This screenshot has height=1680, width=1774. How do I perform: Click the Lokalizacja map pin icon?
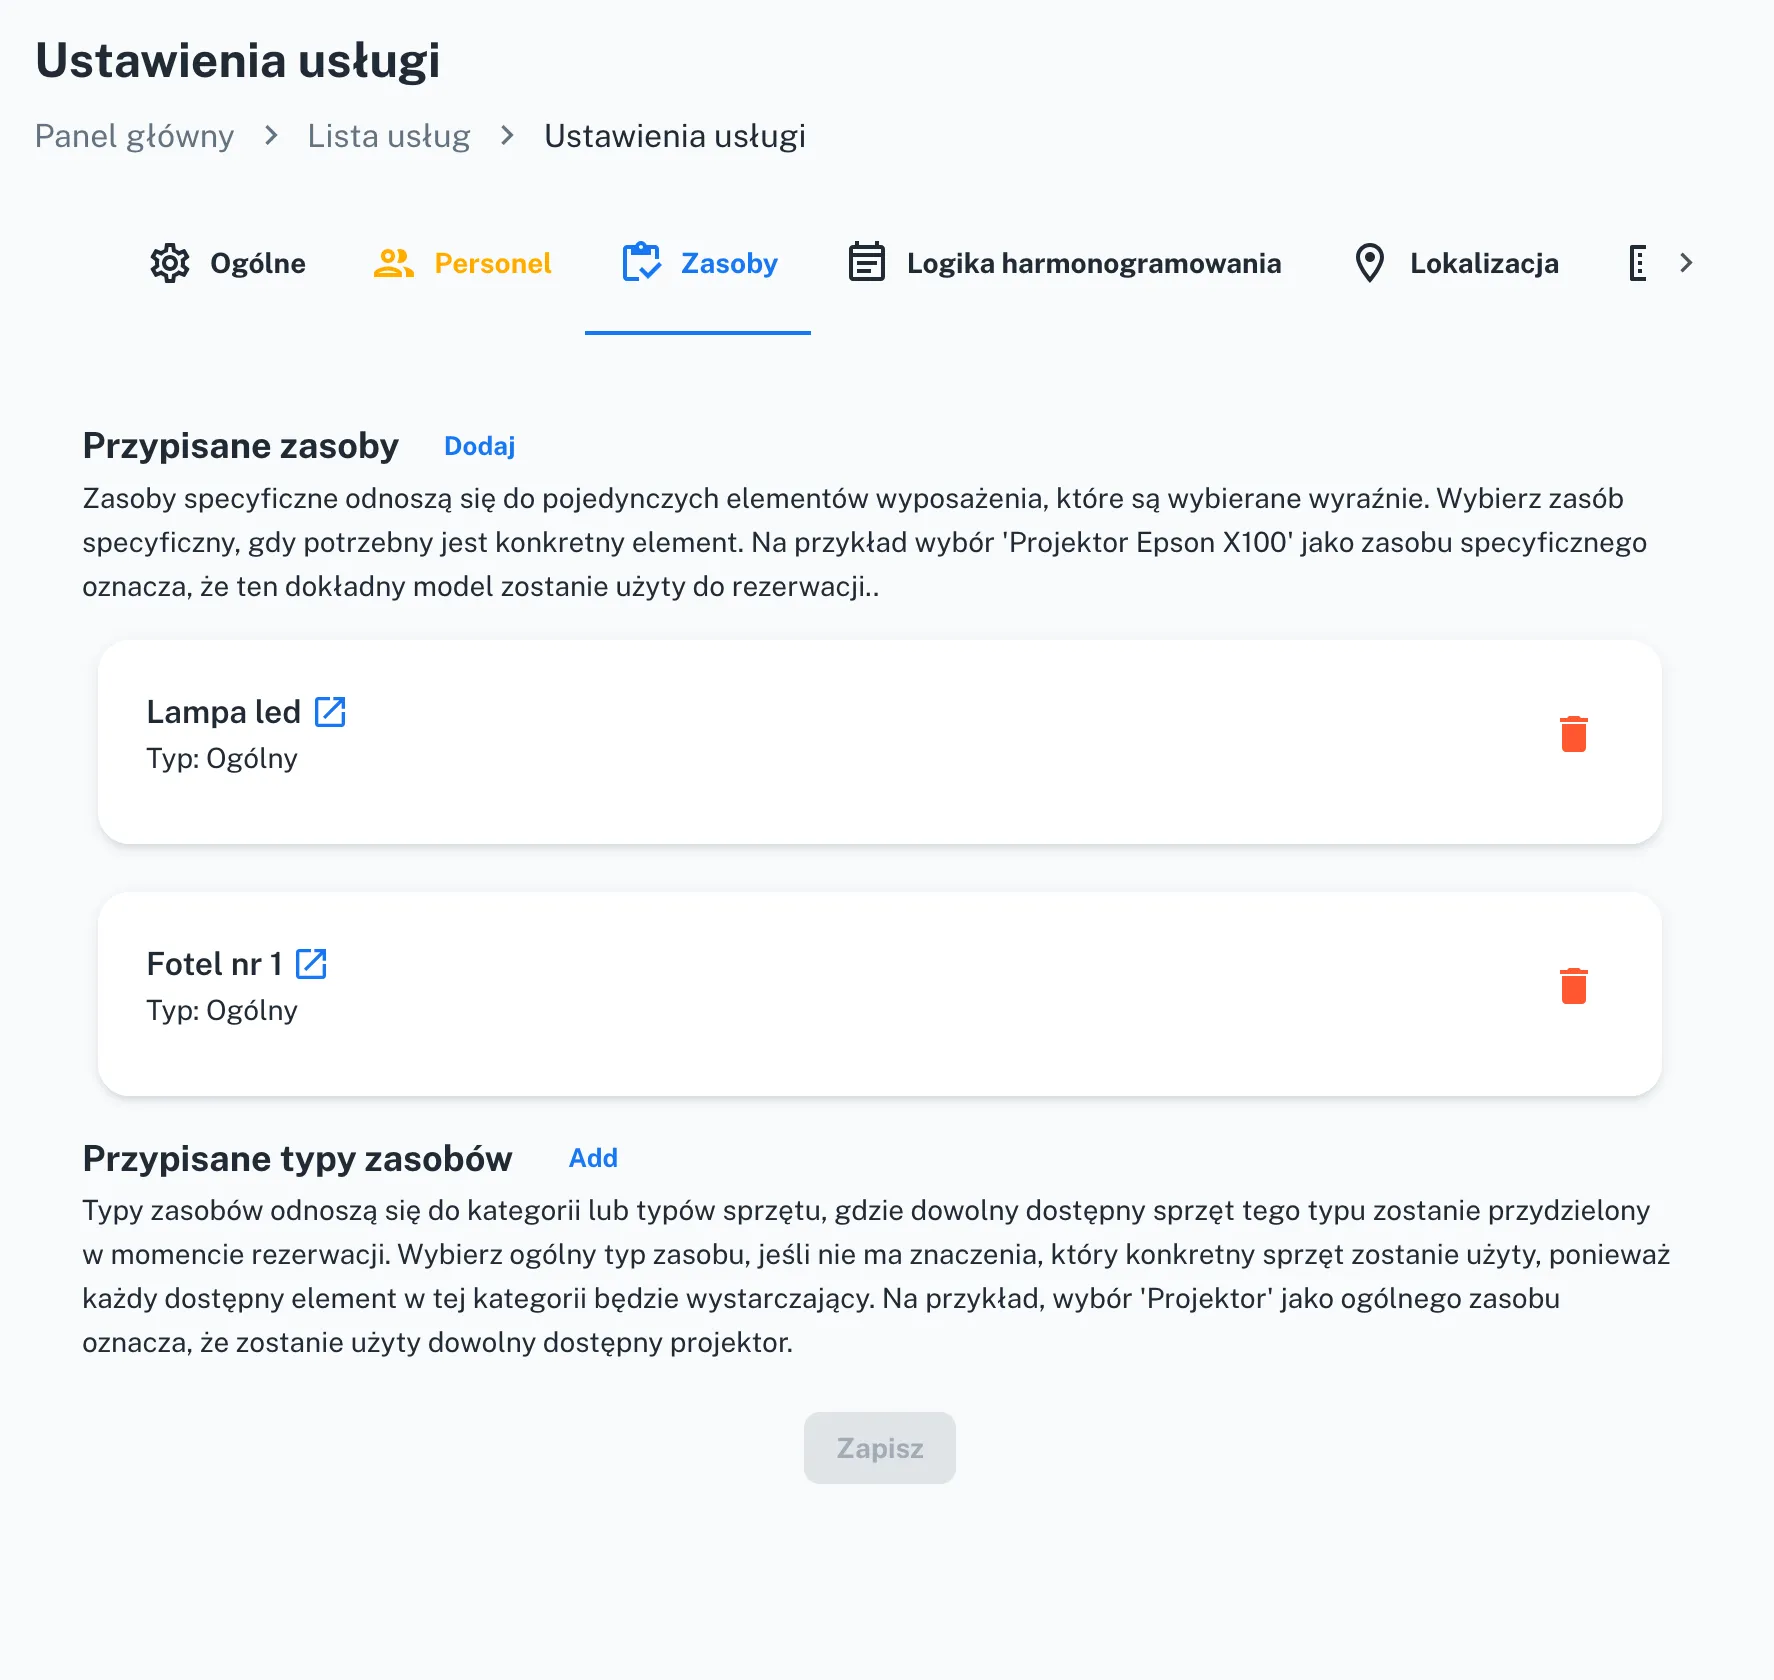tap(1370, 263)
